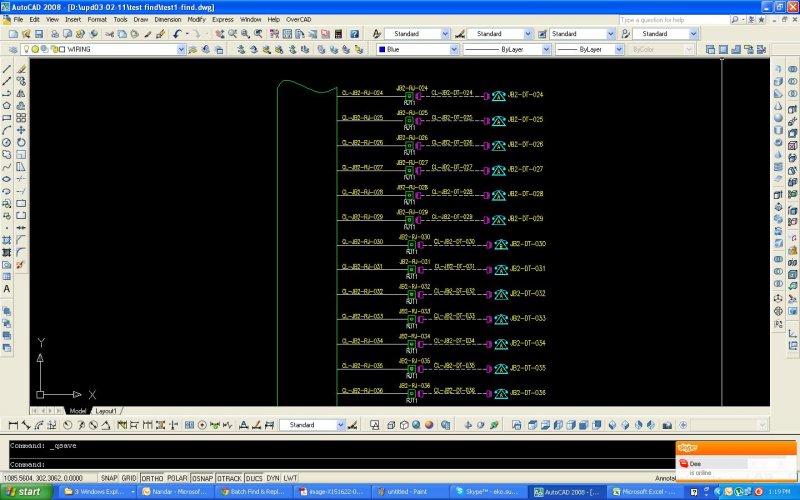The image size is (800, 500).
Task: Select the Spline draw tool
Action: tap(7, 167)
